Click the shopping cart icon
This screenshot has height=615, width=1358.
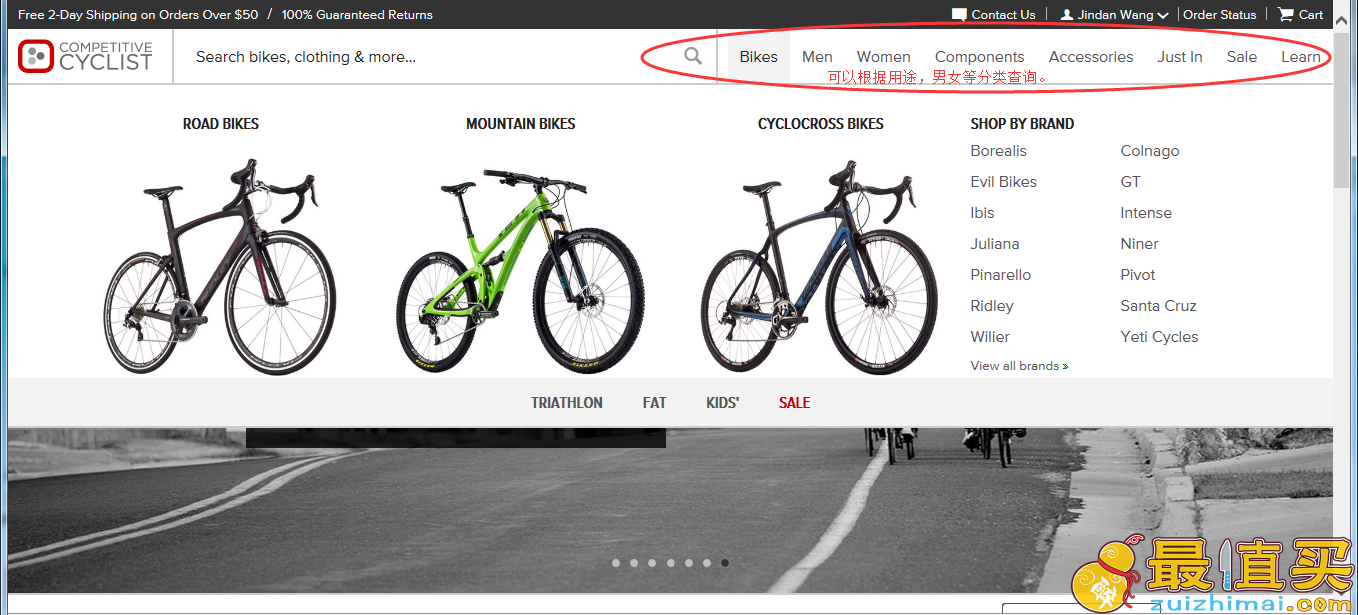1286,14
